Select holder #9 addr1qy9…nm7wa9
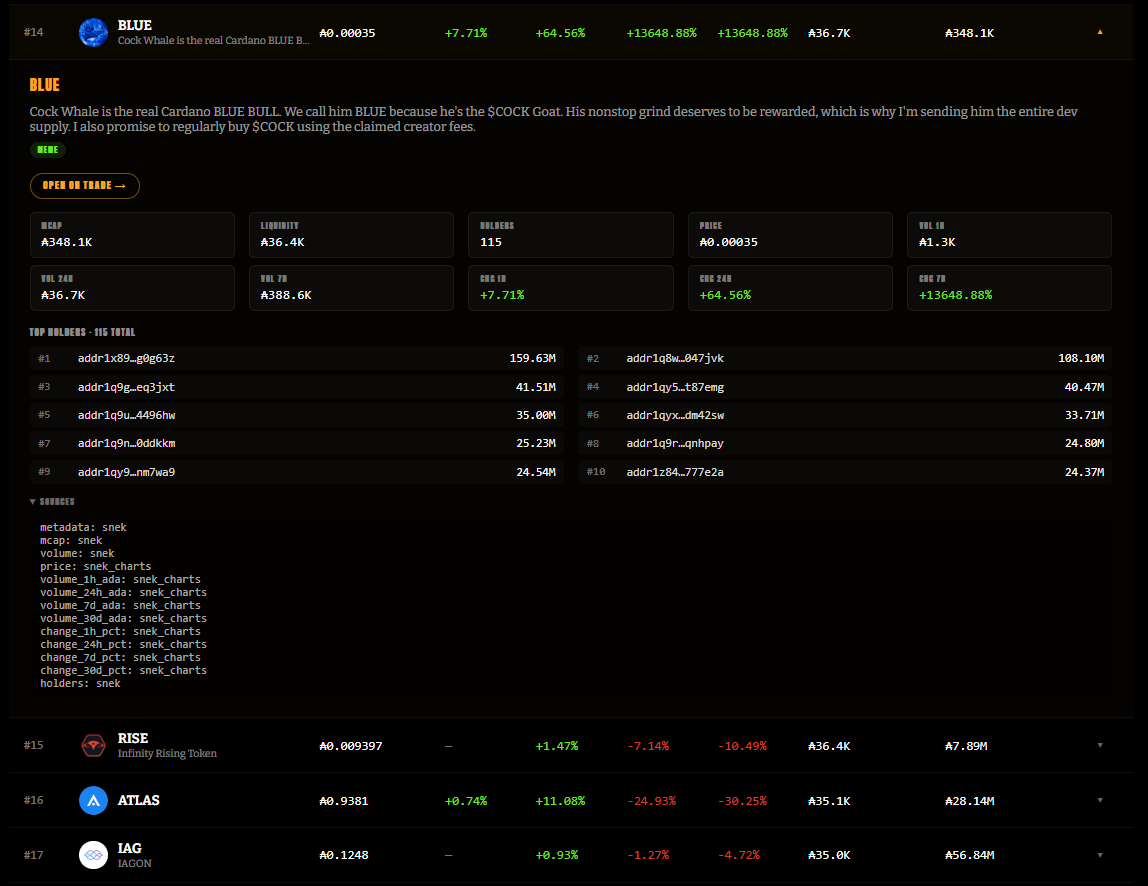The width and height of the screenshot is (1148, 886). click(297, 472)
